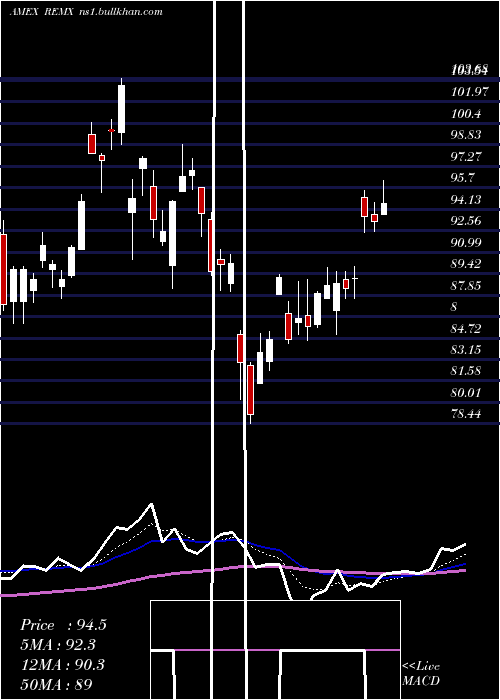
Task: Click the 5MA : 92.3 readout
Action: (x=58, y=645)
